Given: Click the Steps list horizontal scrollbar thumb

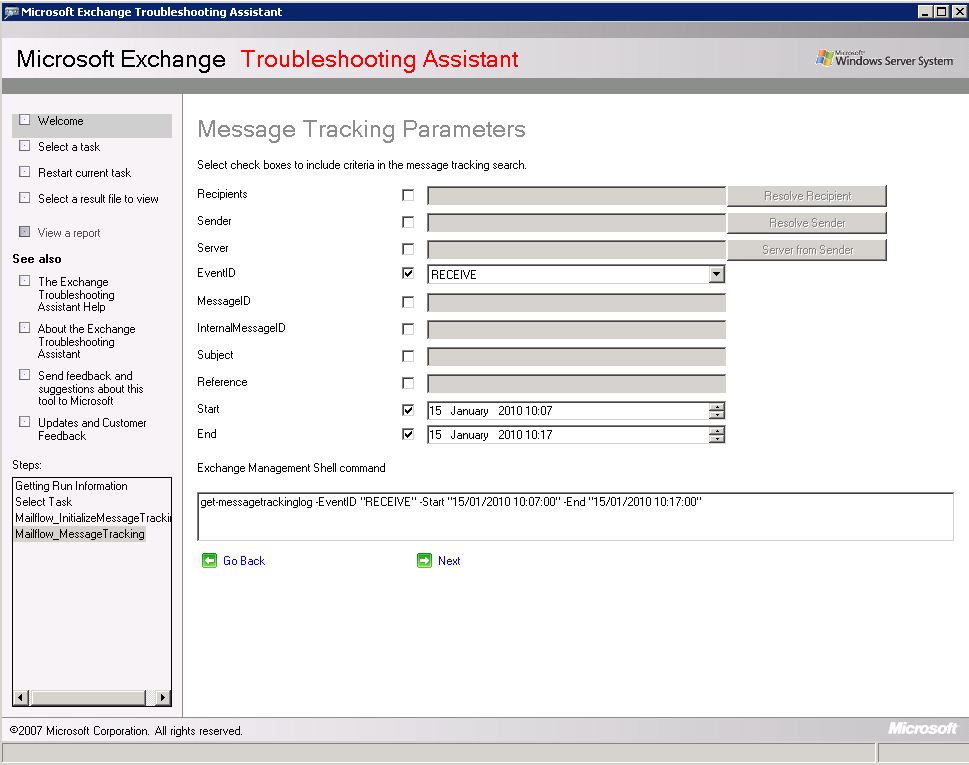Looking at the screenshot, I should point(88,698).
